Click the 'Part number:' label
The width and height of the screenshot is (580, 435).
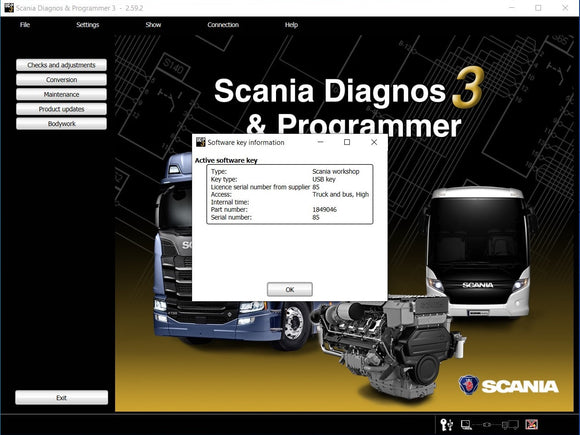point(229,209)
